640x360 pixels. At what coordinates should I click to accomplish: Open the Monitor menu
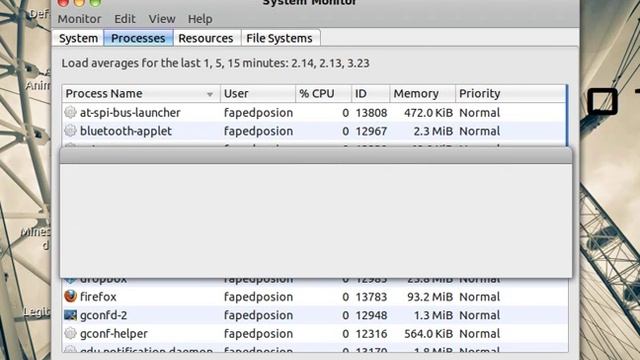point(79,19)
